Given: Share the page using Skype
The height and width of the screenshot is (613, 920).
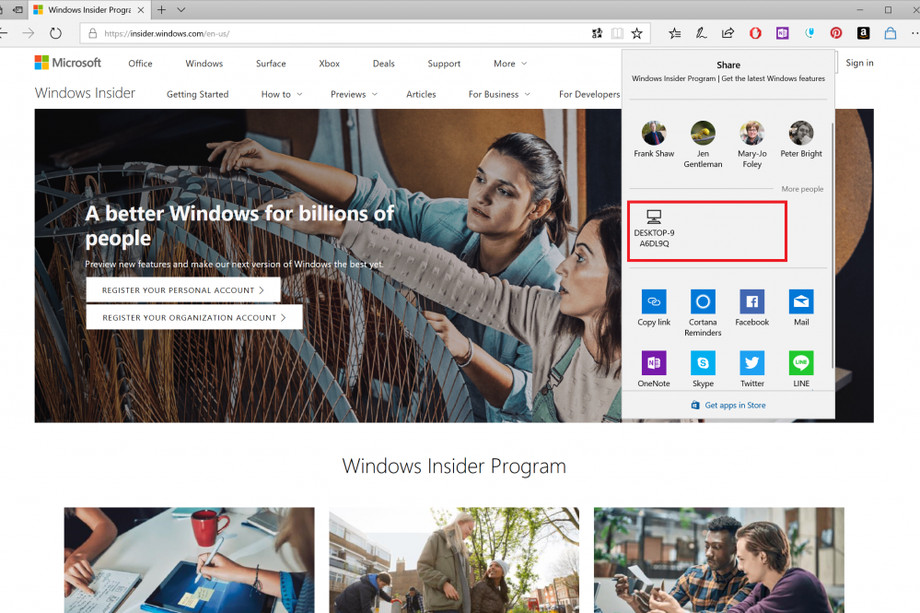Looking at the screenshot, I should coord(702,365).
